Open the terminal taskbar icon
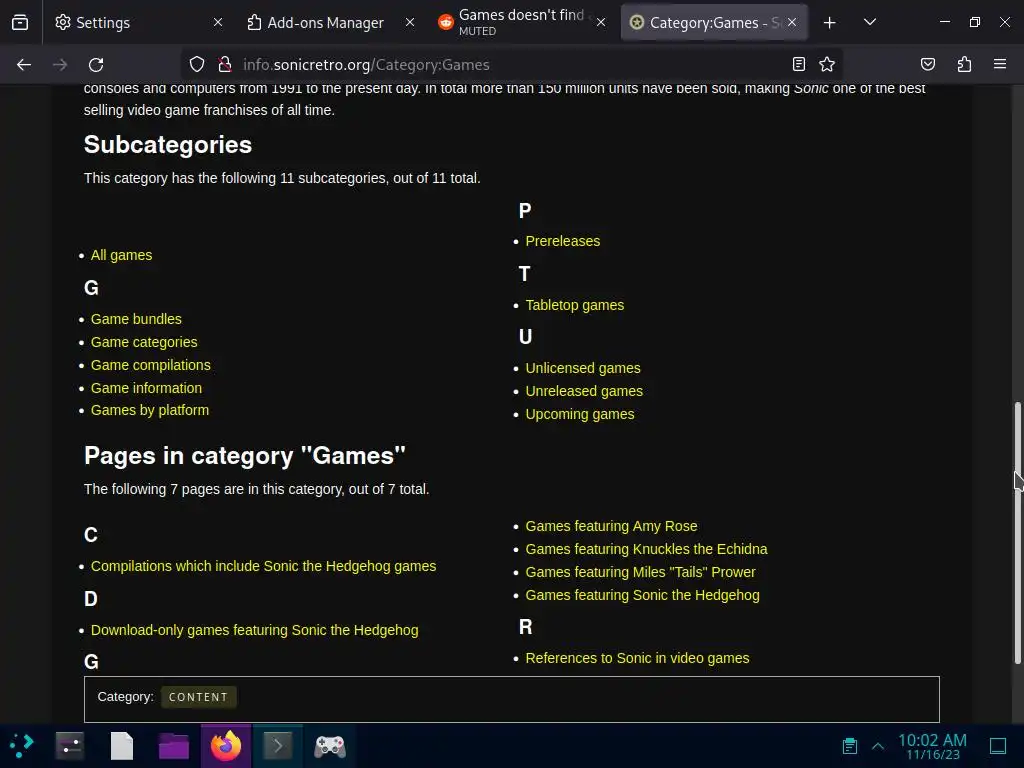 click(278, 745)
